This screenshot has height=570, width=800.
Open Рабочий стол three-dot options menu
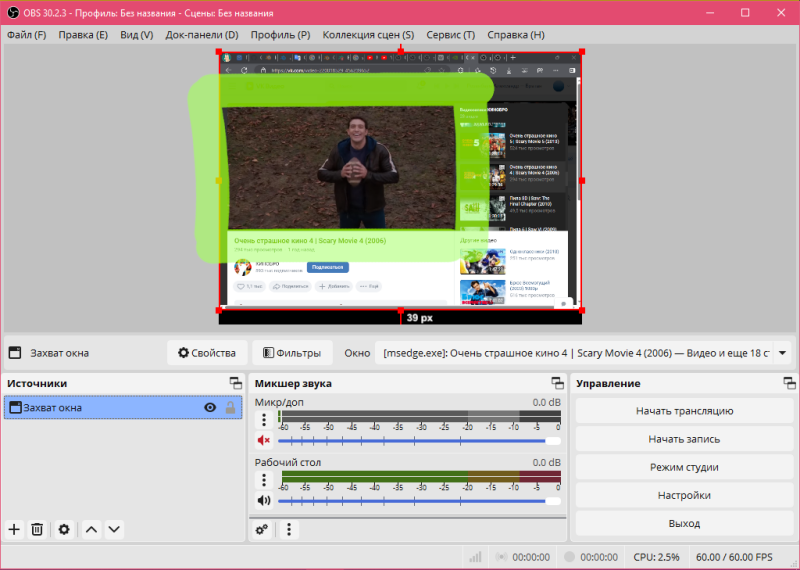click(264, 480)
